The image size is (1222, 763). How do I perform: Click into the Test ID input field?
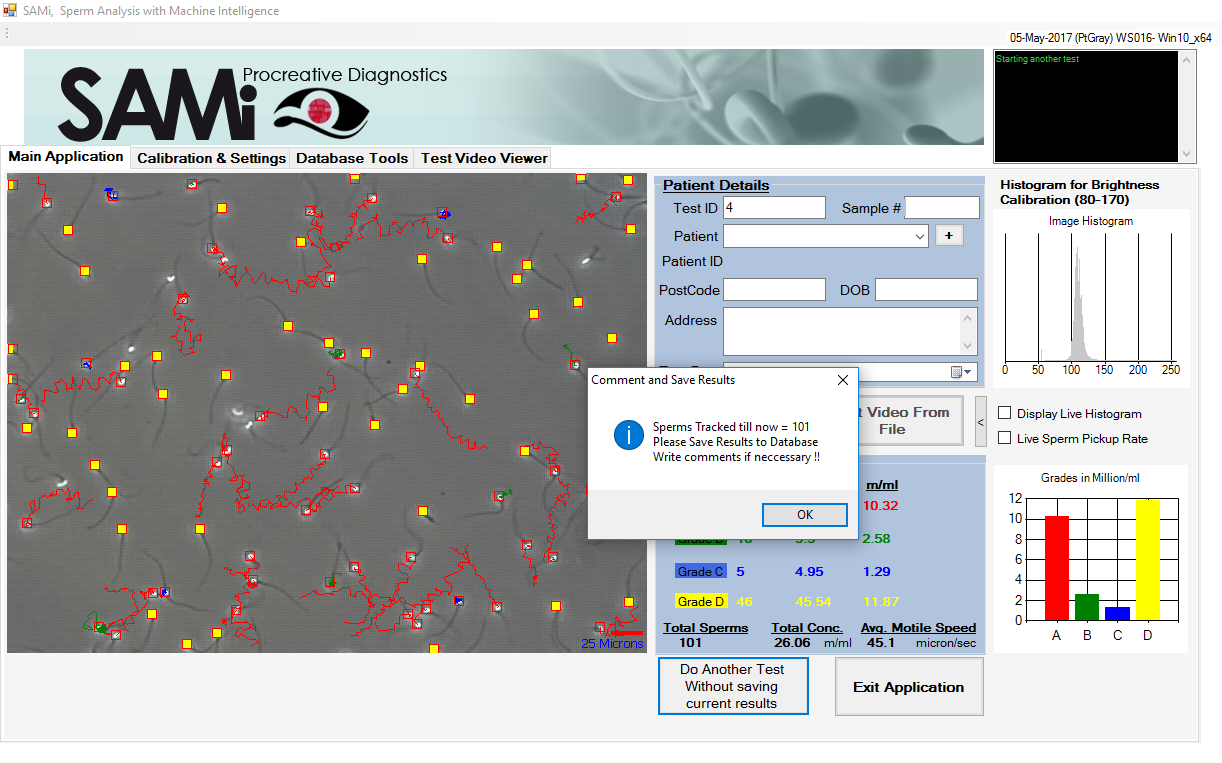click(x=773, y=208)
